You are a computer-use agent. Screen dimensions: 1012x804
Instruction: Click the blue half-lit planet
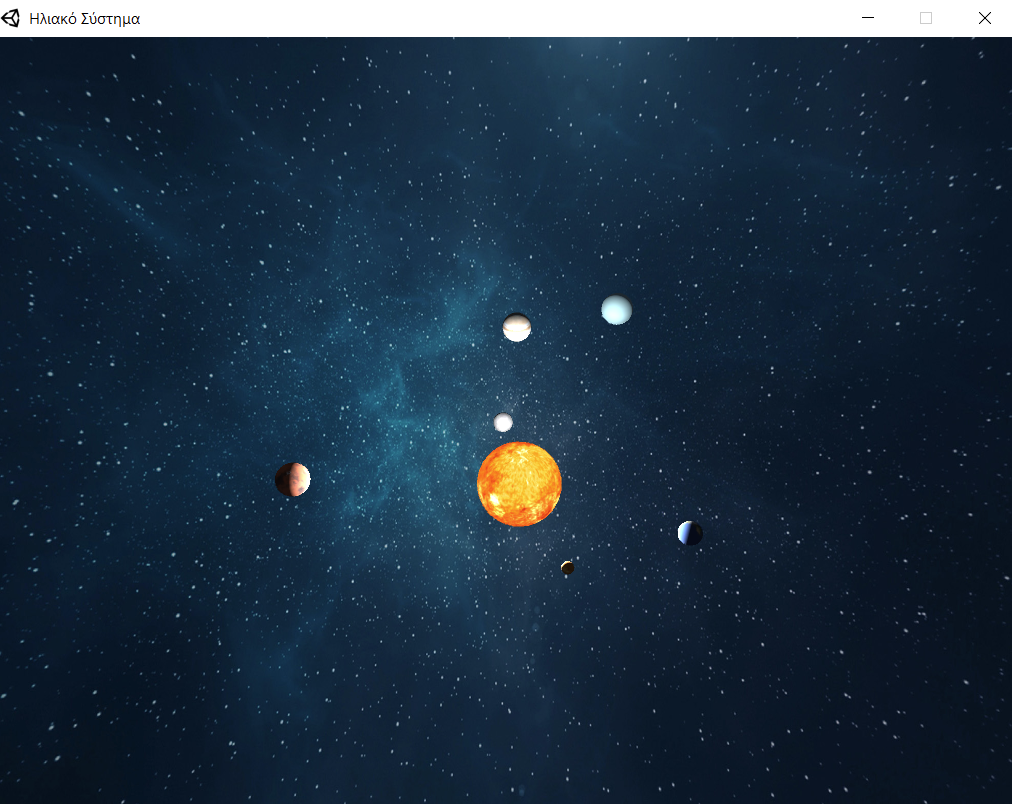[x=690, y=533]
